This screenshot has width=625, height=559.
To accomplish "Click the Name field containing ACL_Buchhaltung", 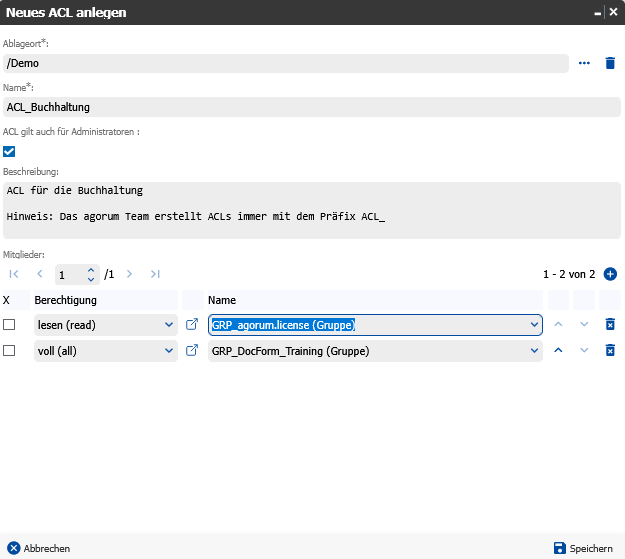I will click(x=310, y=107).
